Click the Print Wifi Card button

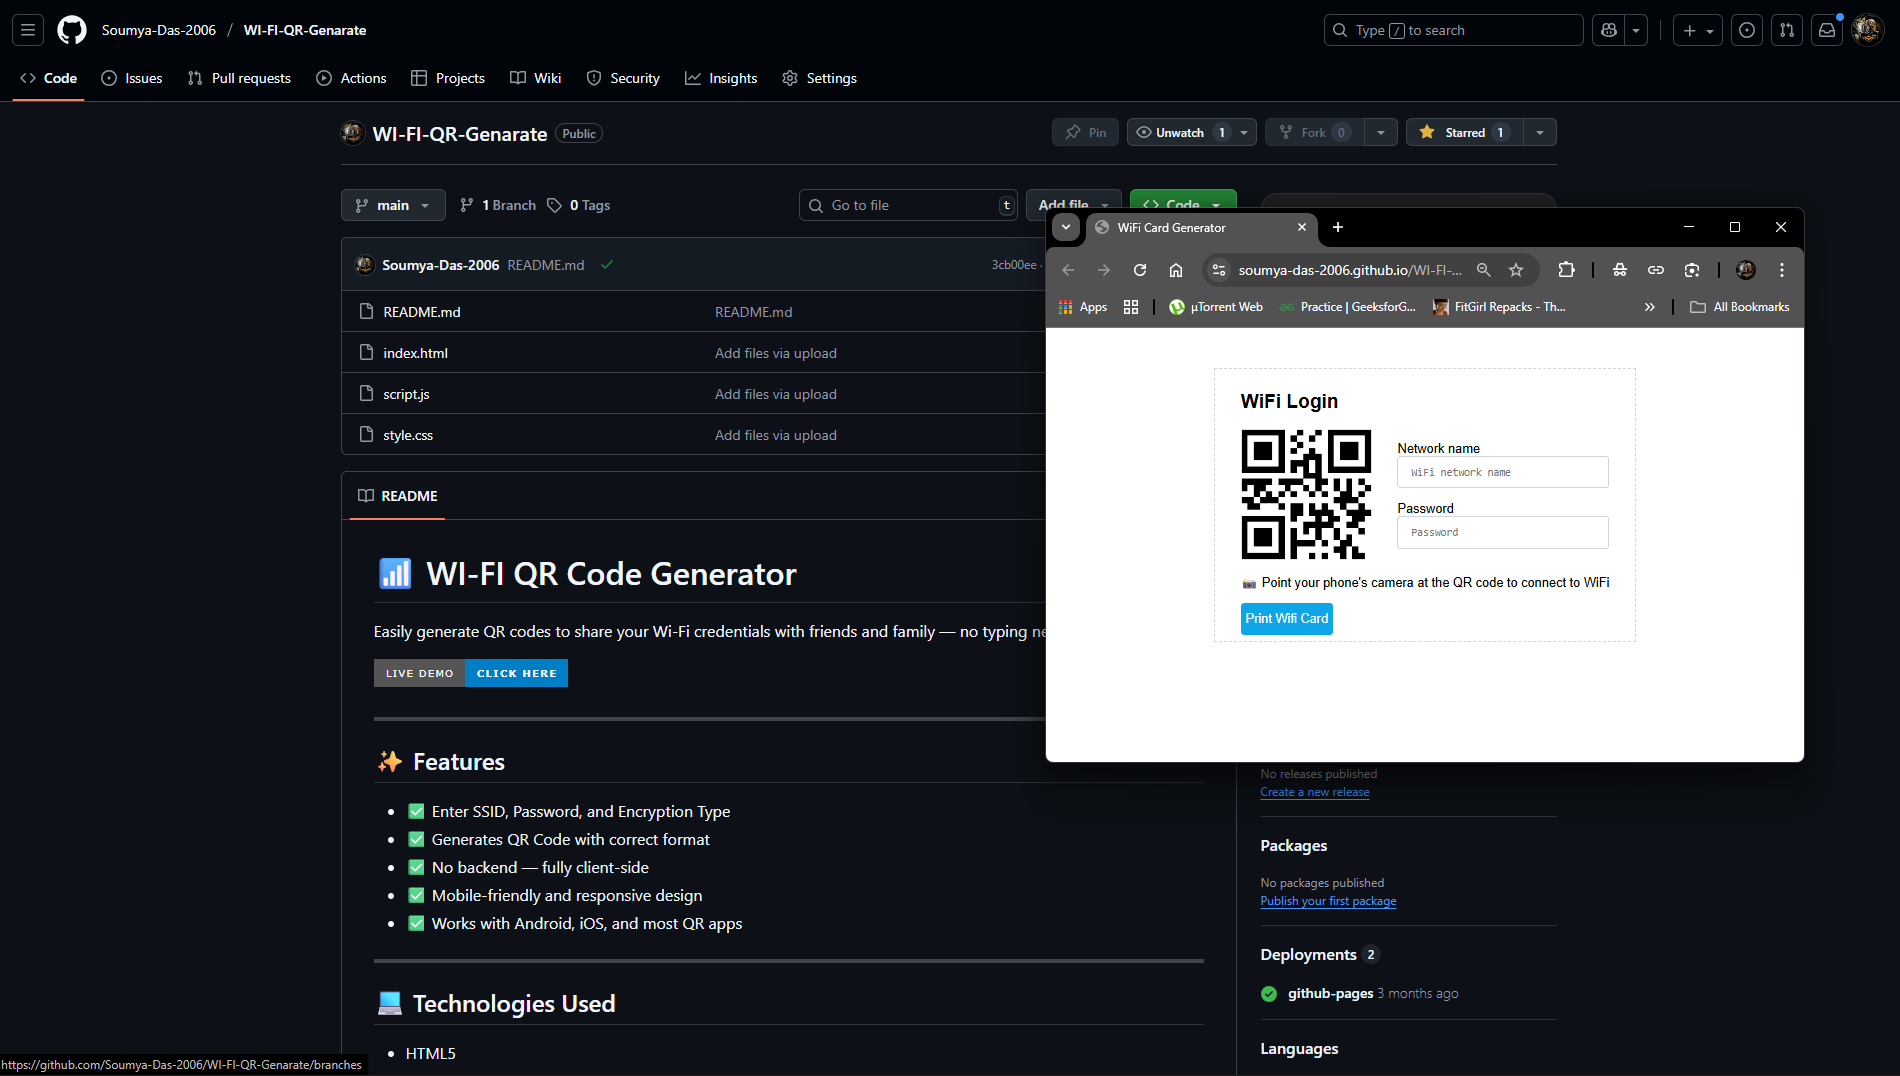pos(1287,619)
